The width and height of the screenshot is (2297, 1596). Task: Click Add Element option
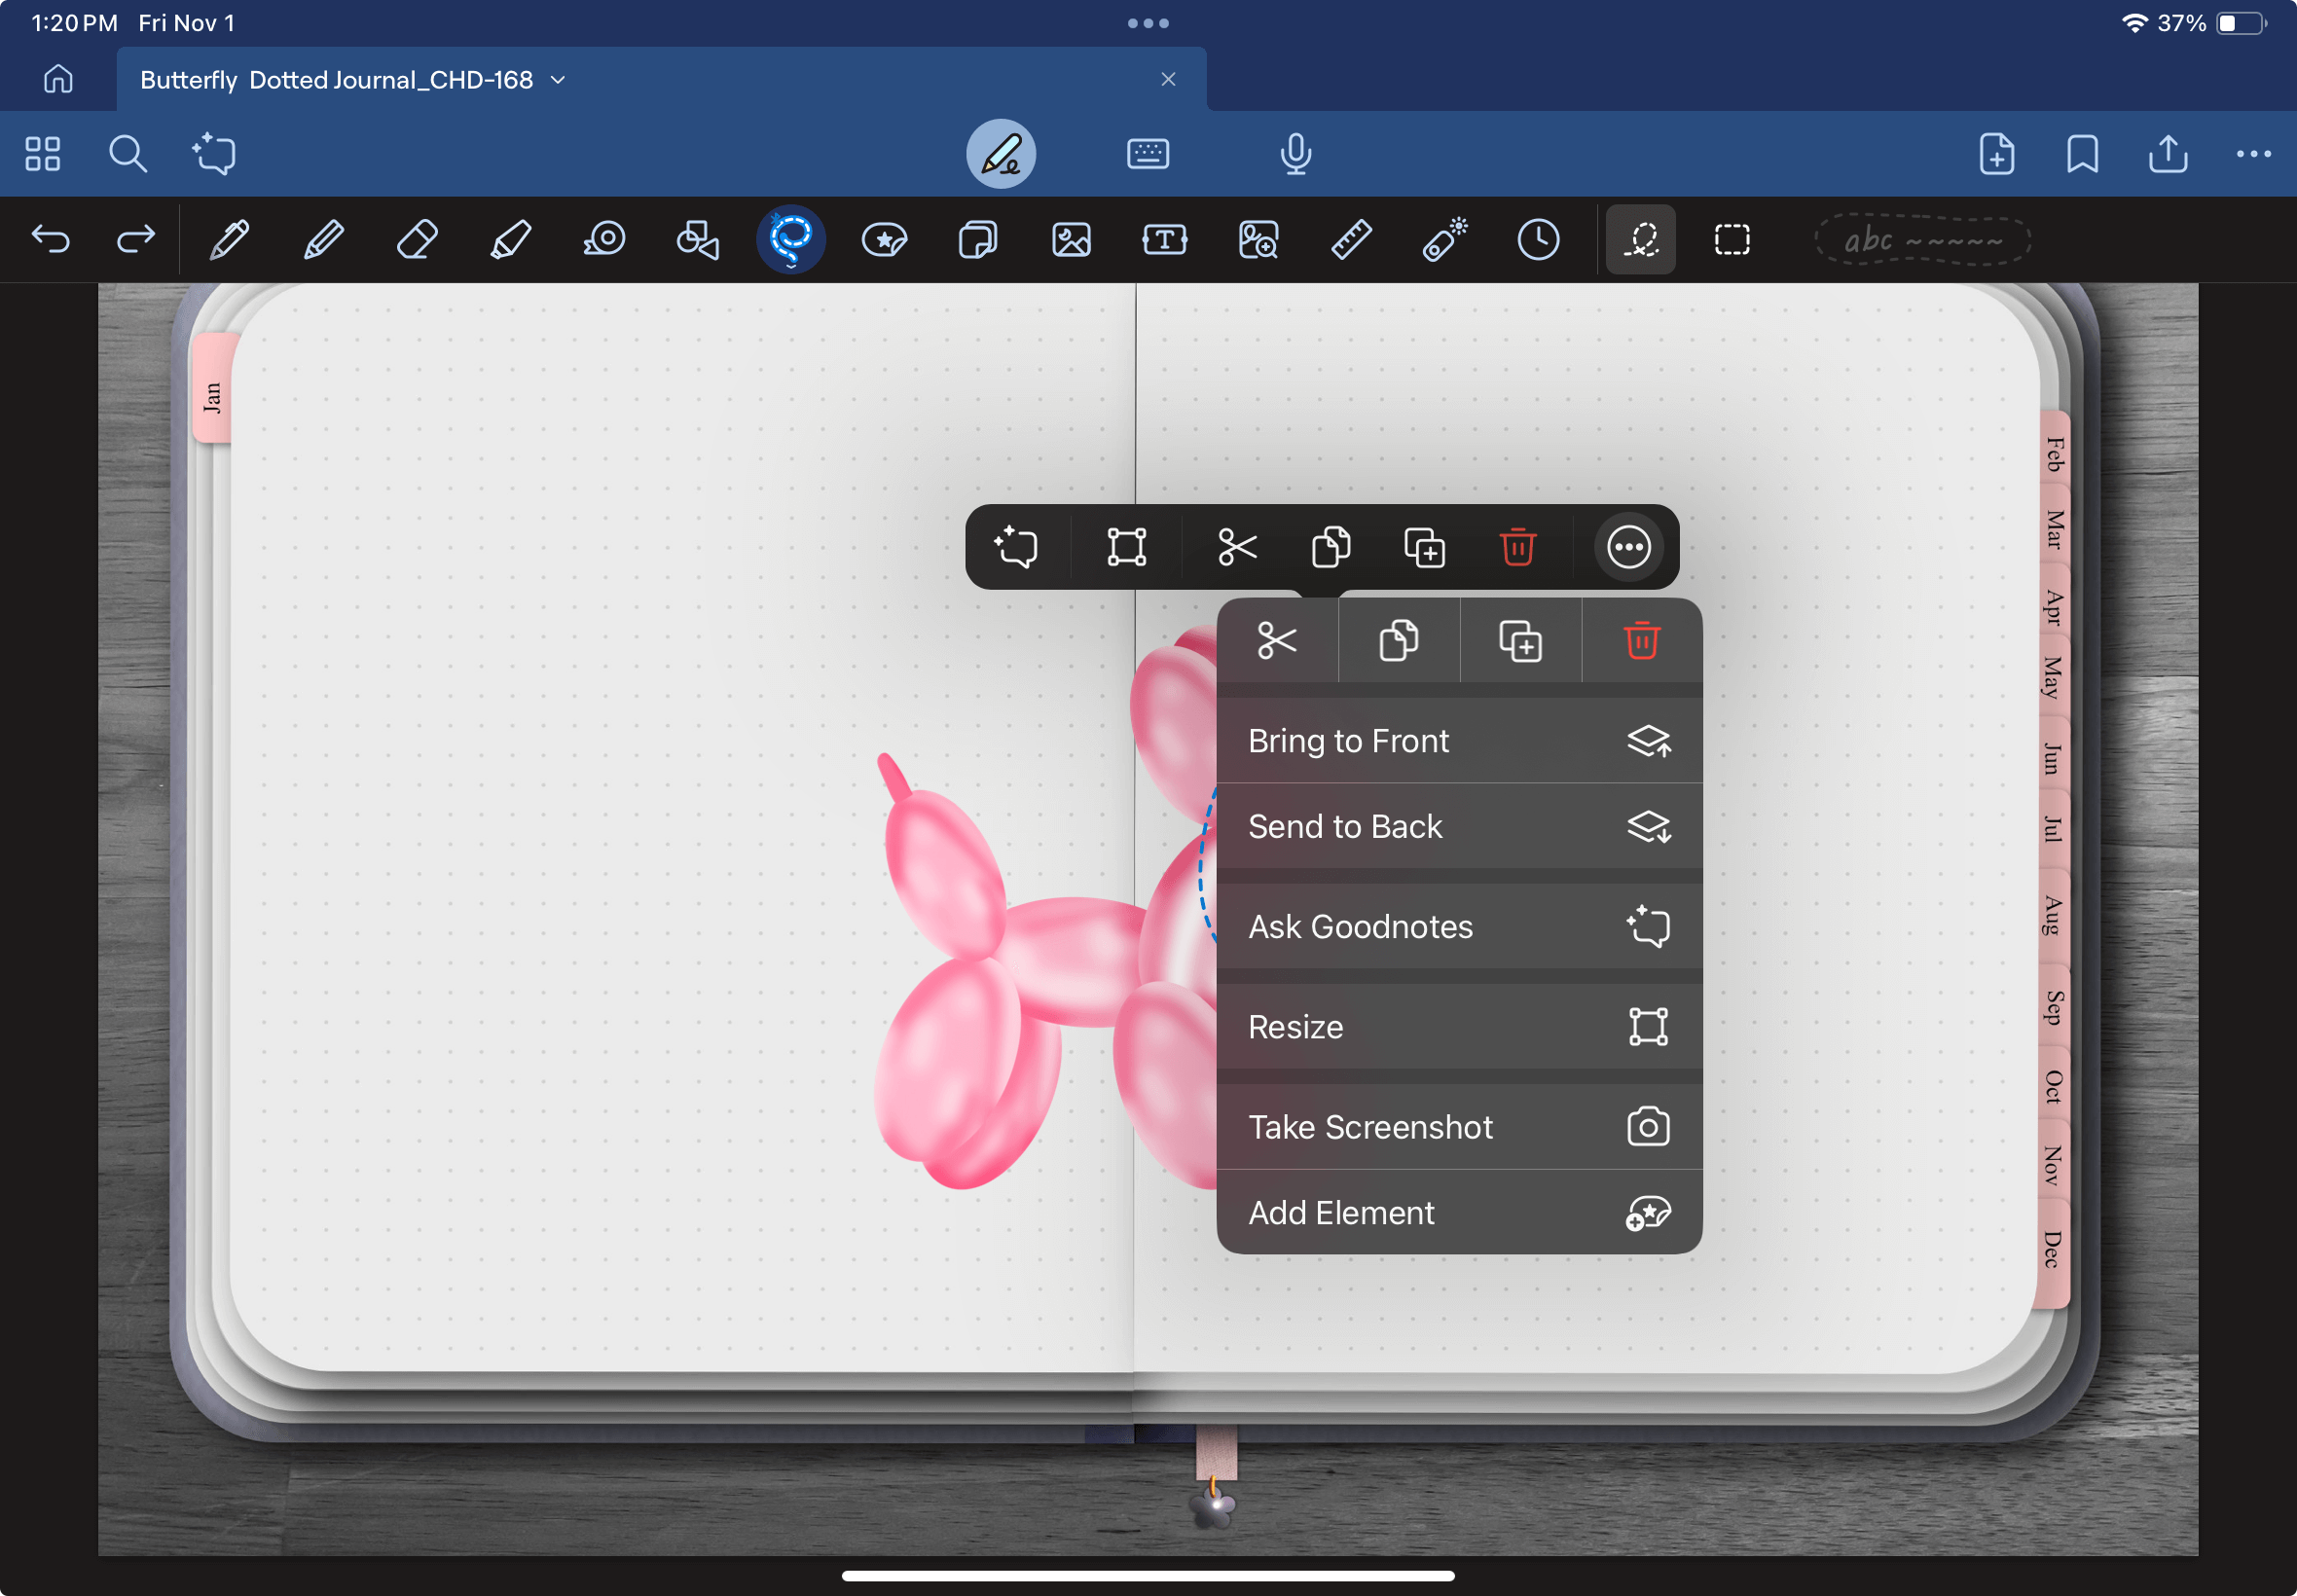(1458, 1213)
